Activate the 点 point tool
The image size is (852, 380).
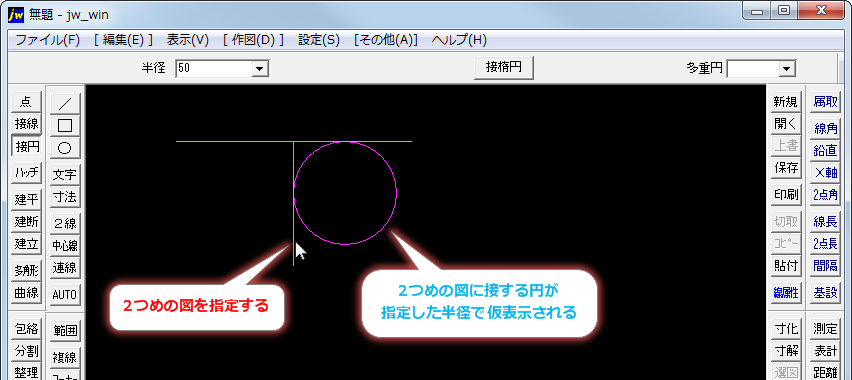tap(26, 101)
